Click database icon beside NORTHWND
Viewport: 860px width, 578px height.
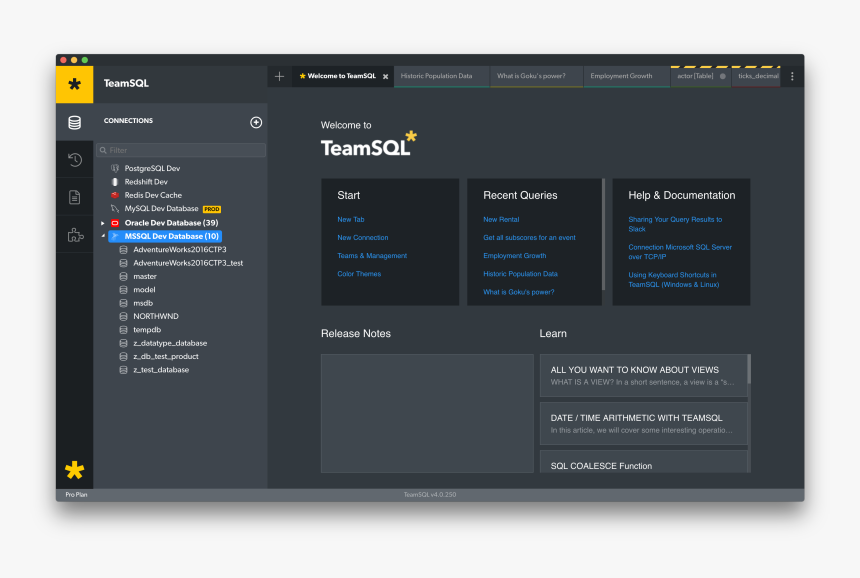[x=123, y=316]
